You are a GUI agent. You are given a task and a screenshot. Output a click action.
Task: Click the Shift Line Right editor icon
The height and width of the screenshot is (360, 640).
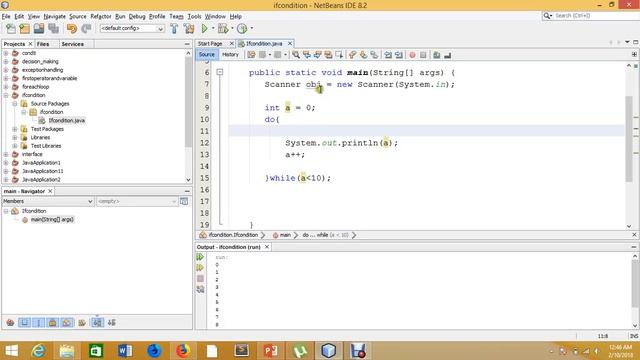(399, 55)
